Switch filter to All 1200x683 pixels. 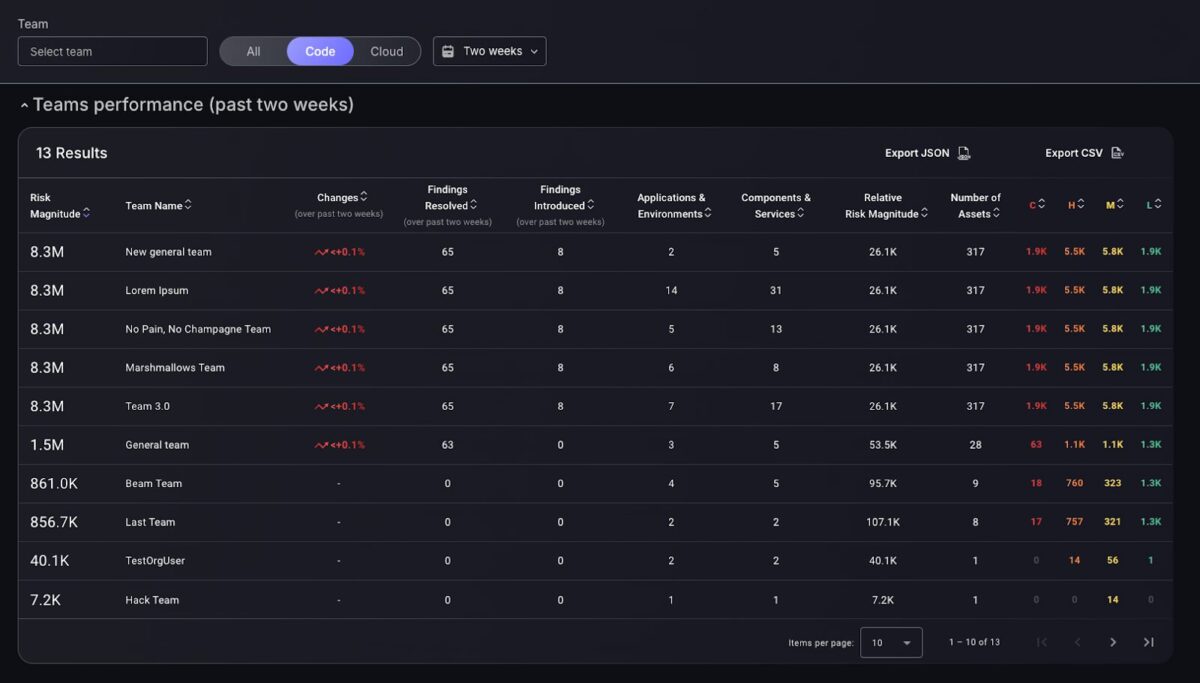tap(253, 51)
